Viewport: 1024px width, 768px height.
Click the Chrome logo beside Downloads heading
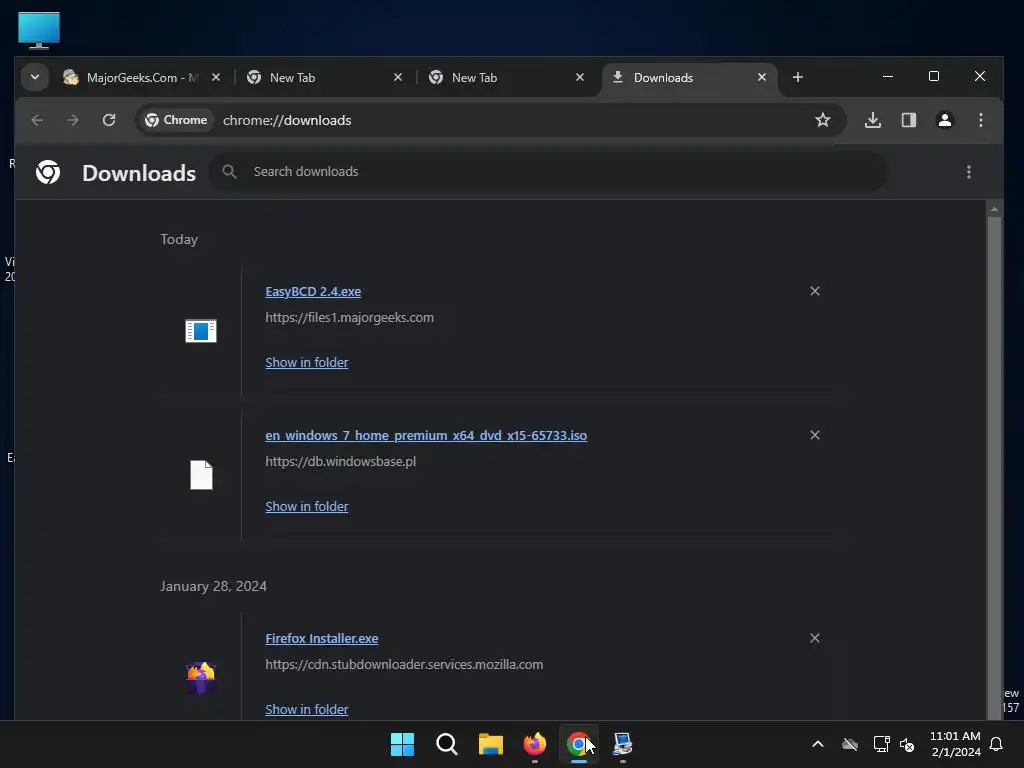point(48,172)
